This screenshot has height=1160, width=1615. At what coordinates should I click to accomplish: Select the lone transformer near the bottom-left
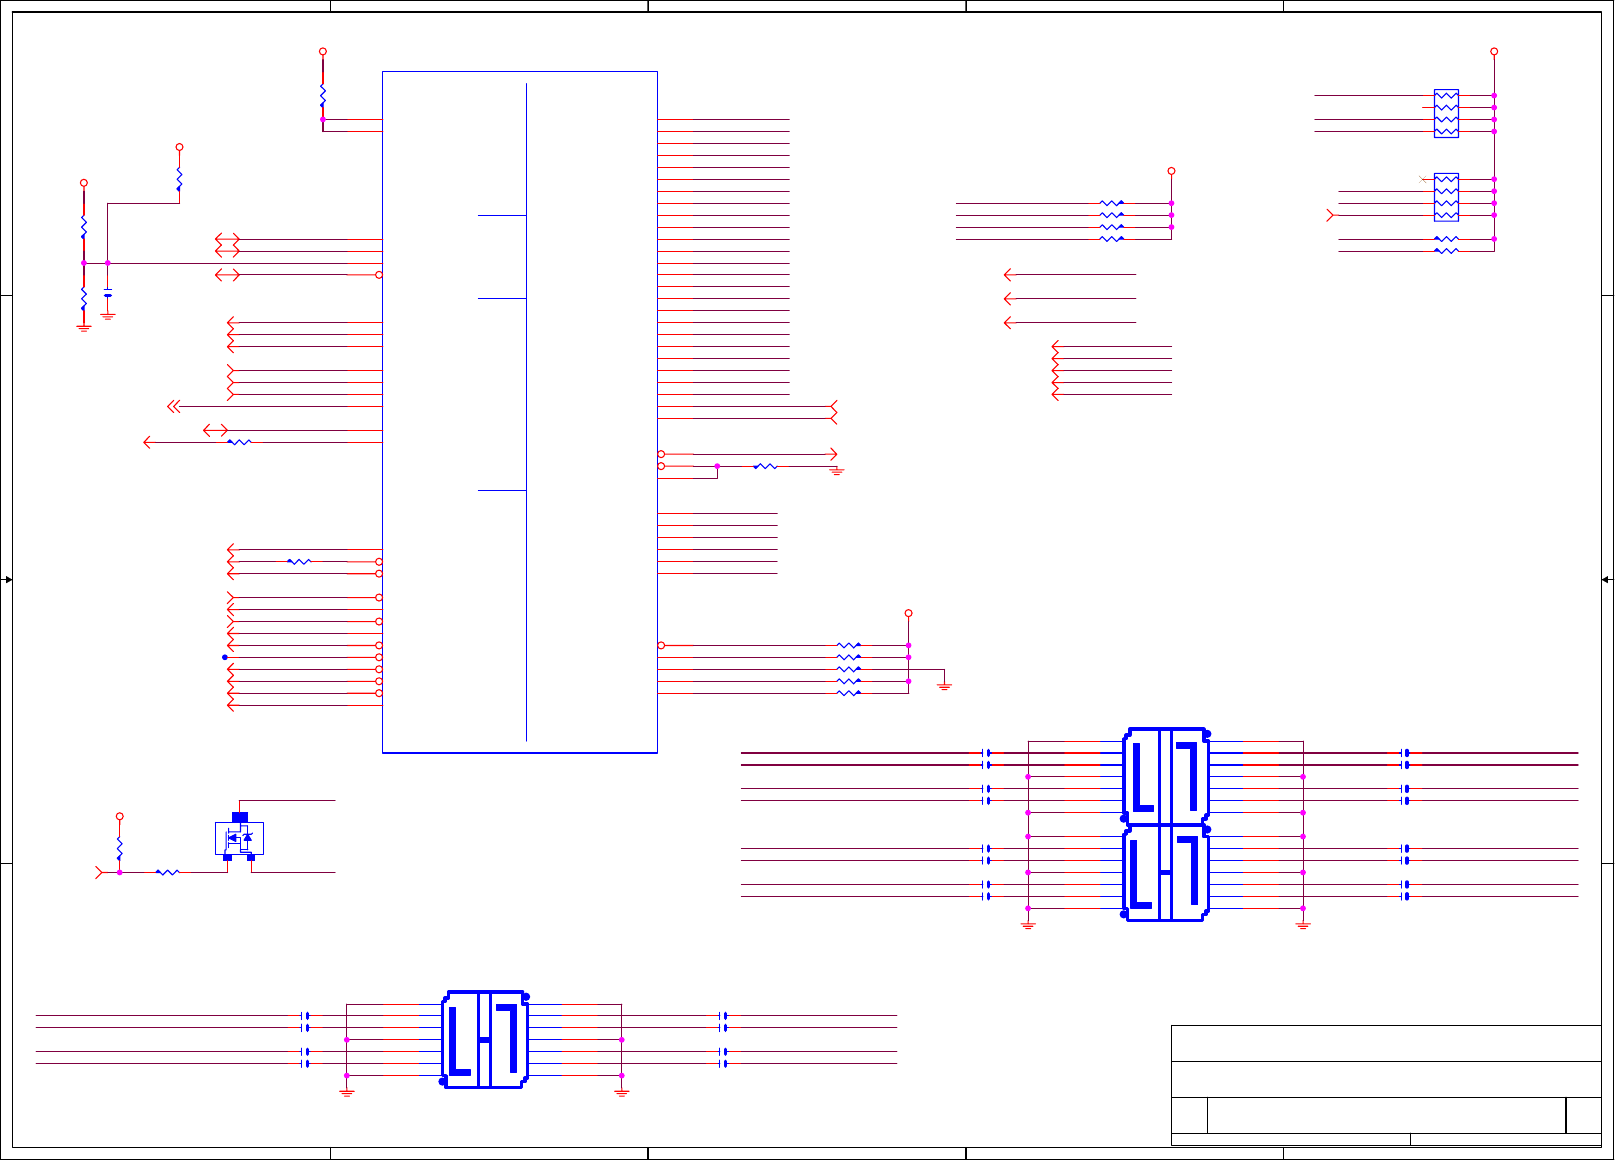tap(485, 1040)
